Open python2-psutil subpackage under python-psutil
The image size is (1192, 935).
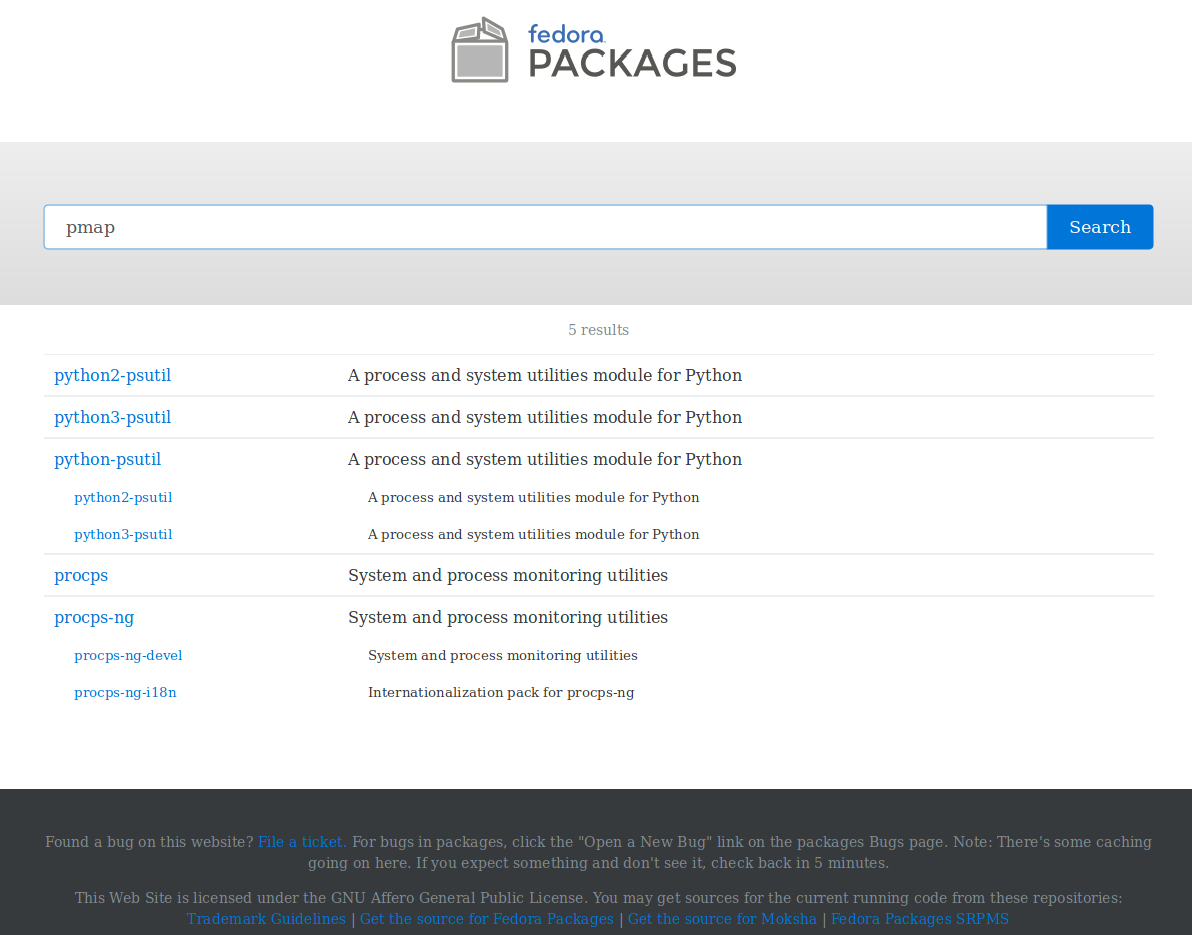(123, 497)
